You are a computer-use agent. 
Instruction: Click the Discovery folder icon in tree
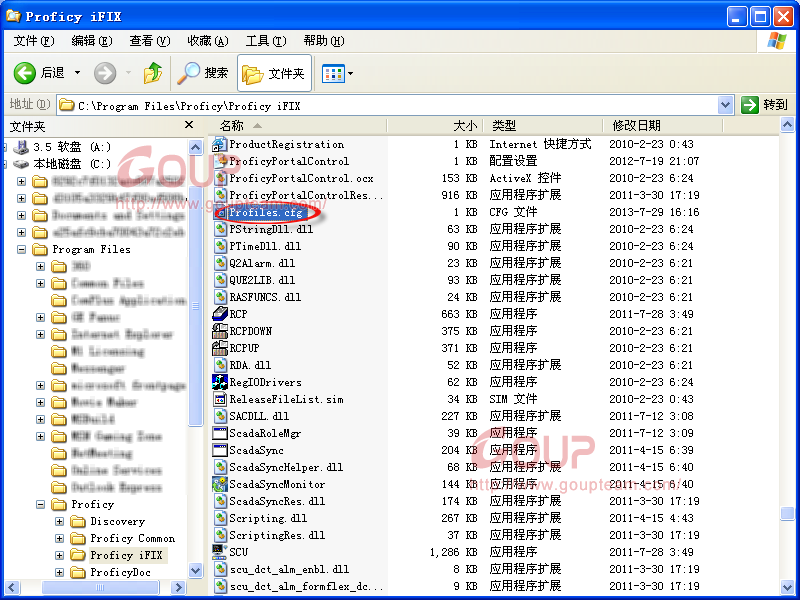78,521
